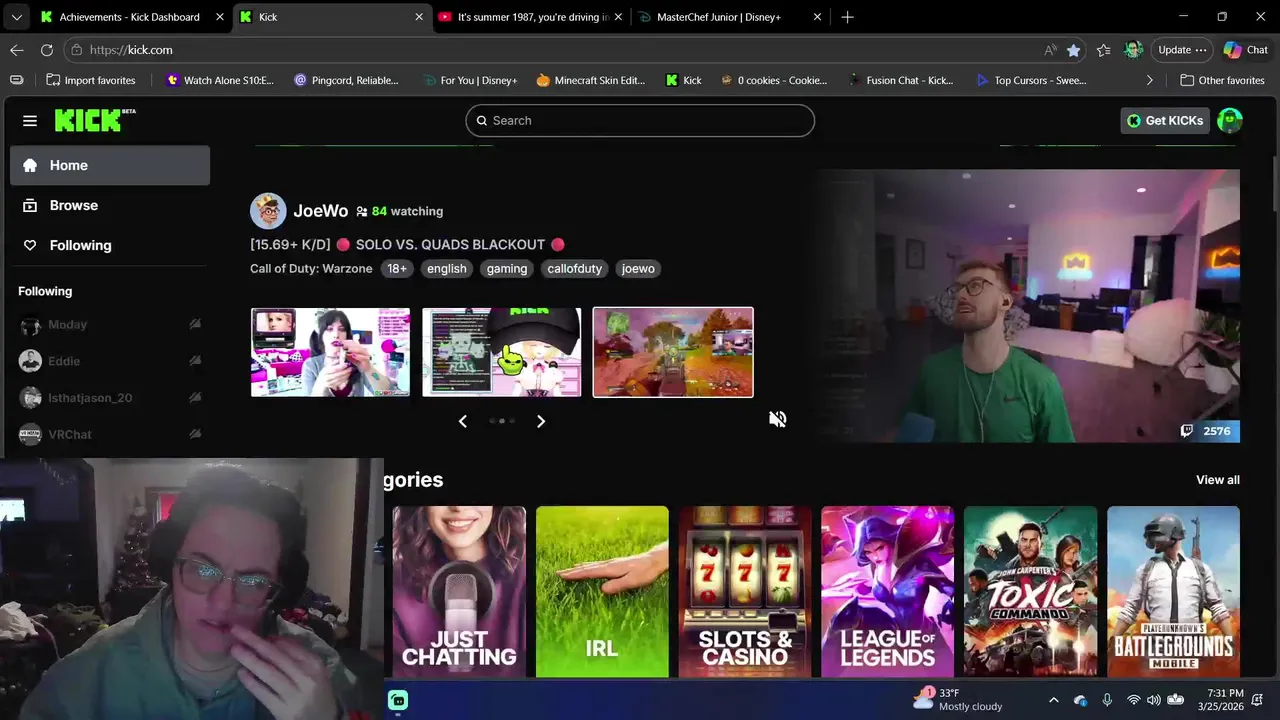Go to next featured stream arrow
The width and height of the screenshot is (1280, 720).
[x=541, y=421]
